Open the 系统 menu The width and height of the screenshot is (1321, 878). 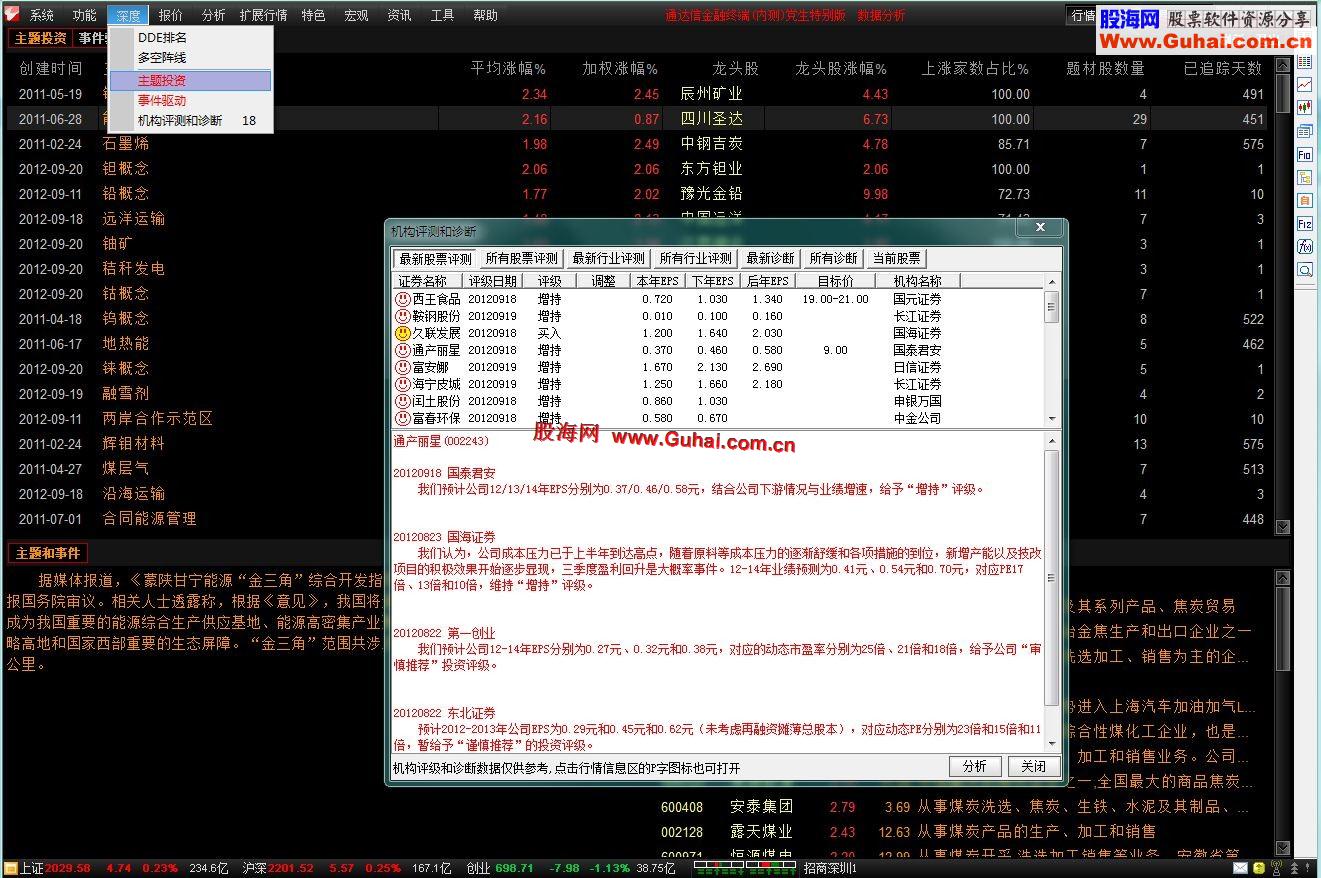click(x=42, y=15)
